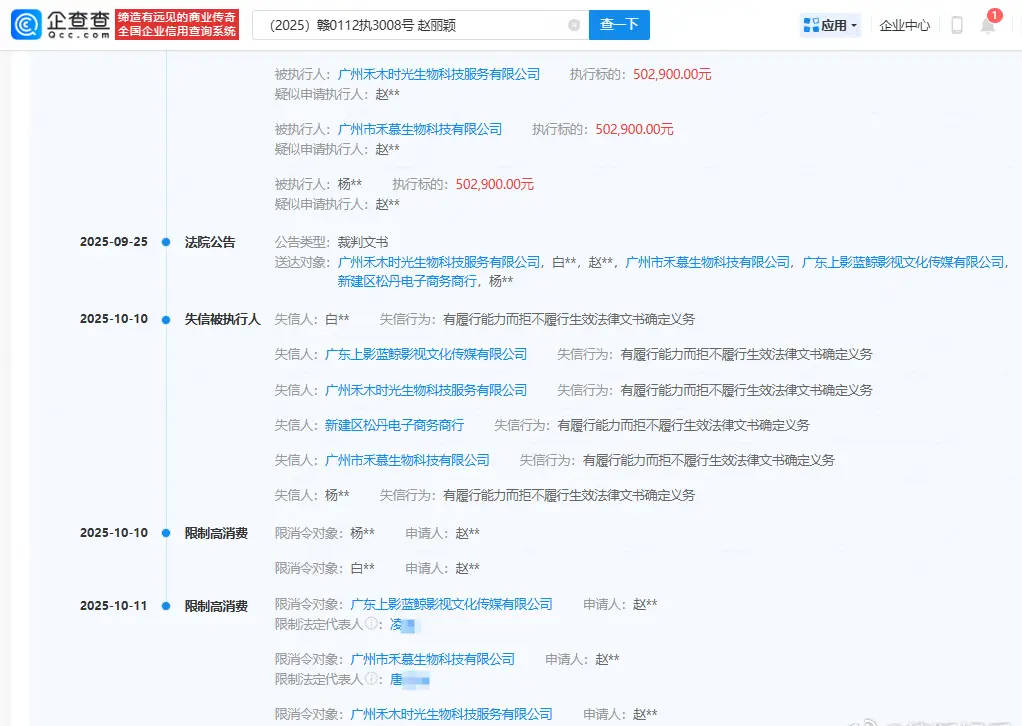
Task: Click the 企查查 logo in the header
Action: click(60, 24)
